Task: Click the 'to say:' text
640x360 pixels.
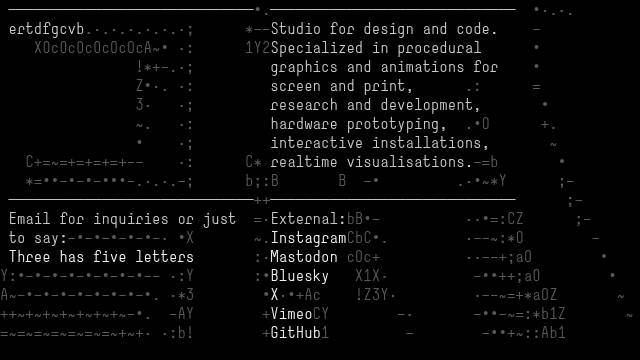Action: click(38, 238)
